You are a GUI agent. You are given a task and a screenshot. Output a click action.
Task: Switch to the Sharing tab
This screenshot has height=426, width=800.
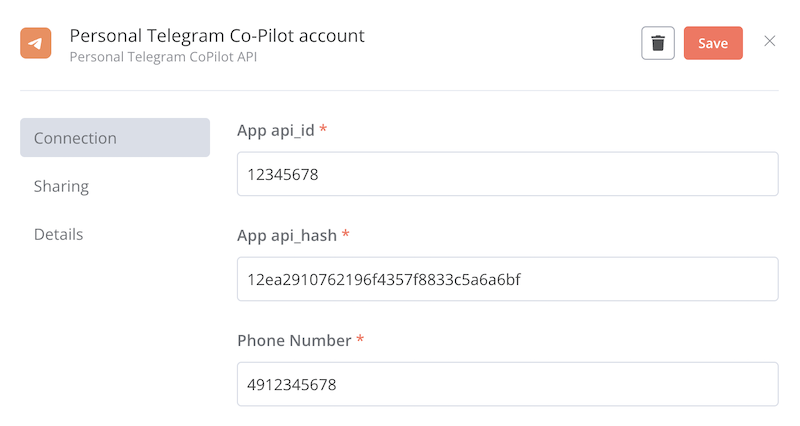click(62, 186)
